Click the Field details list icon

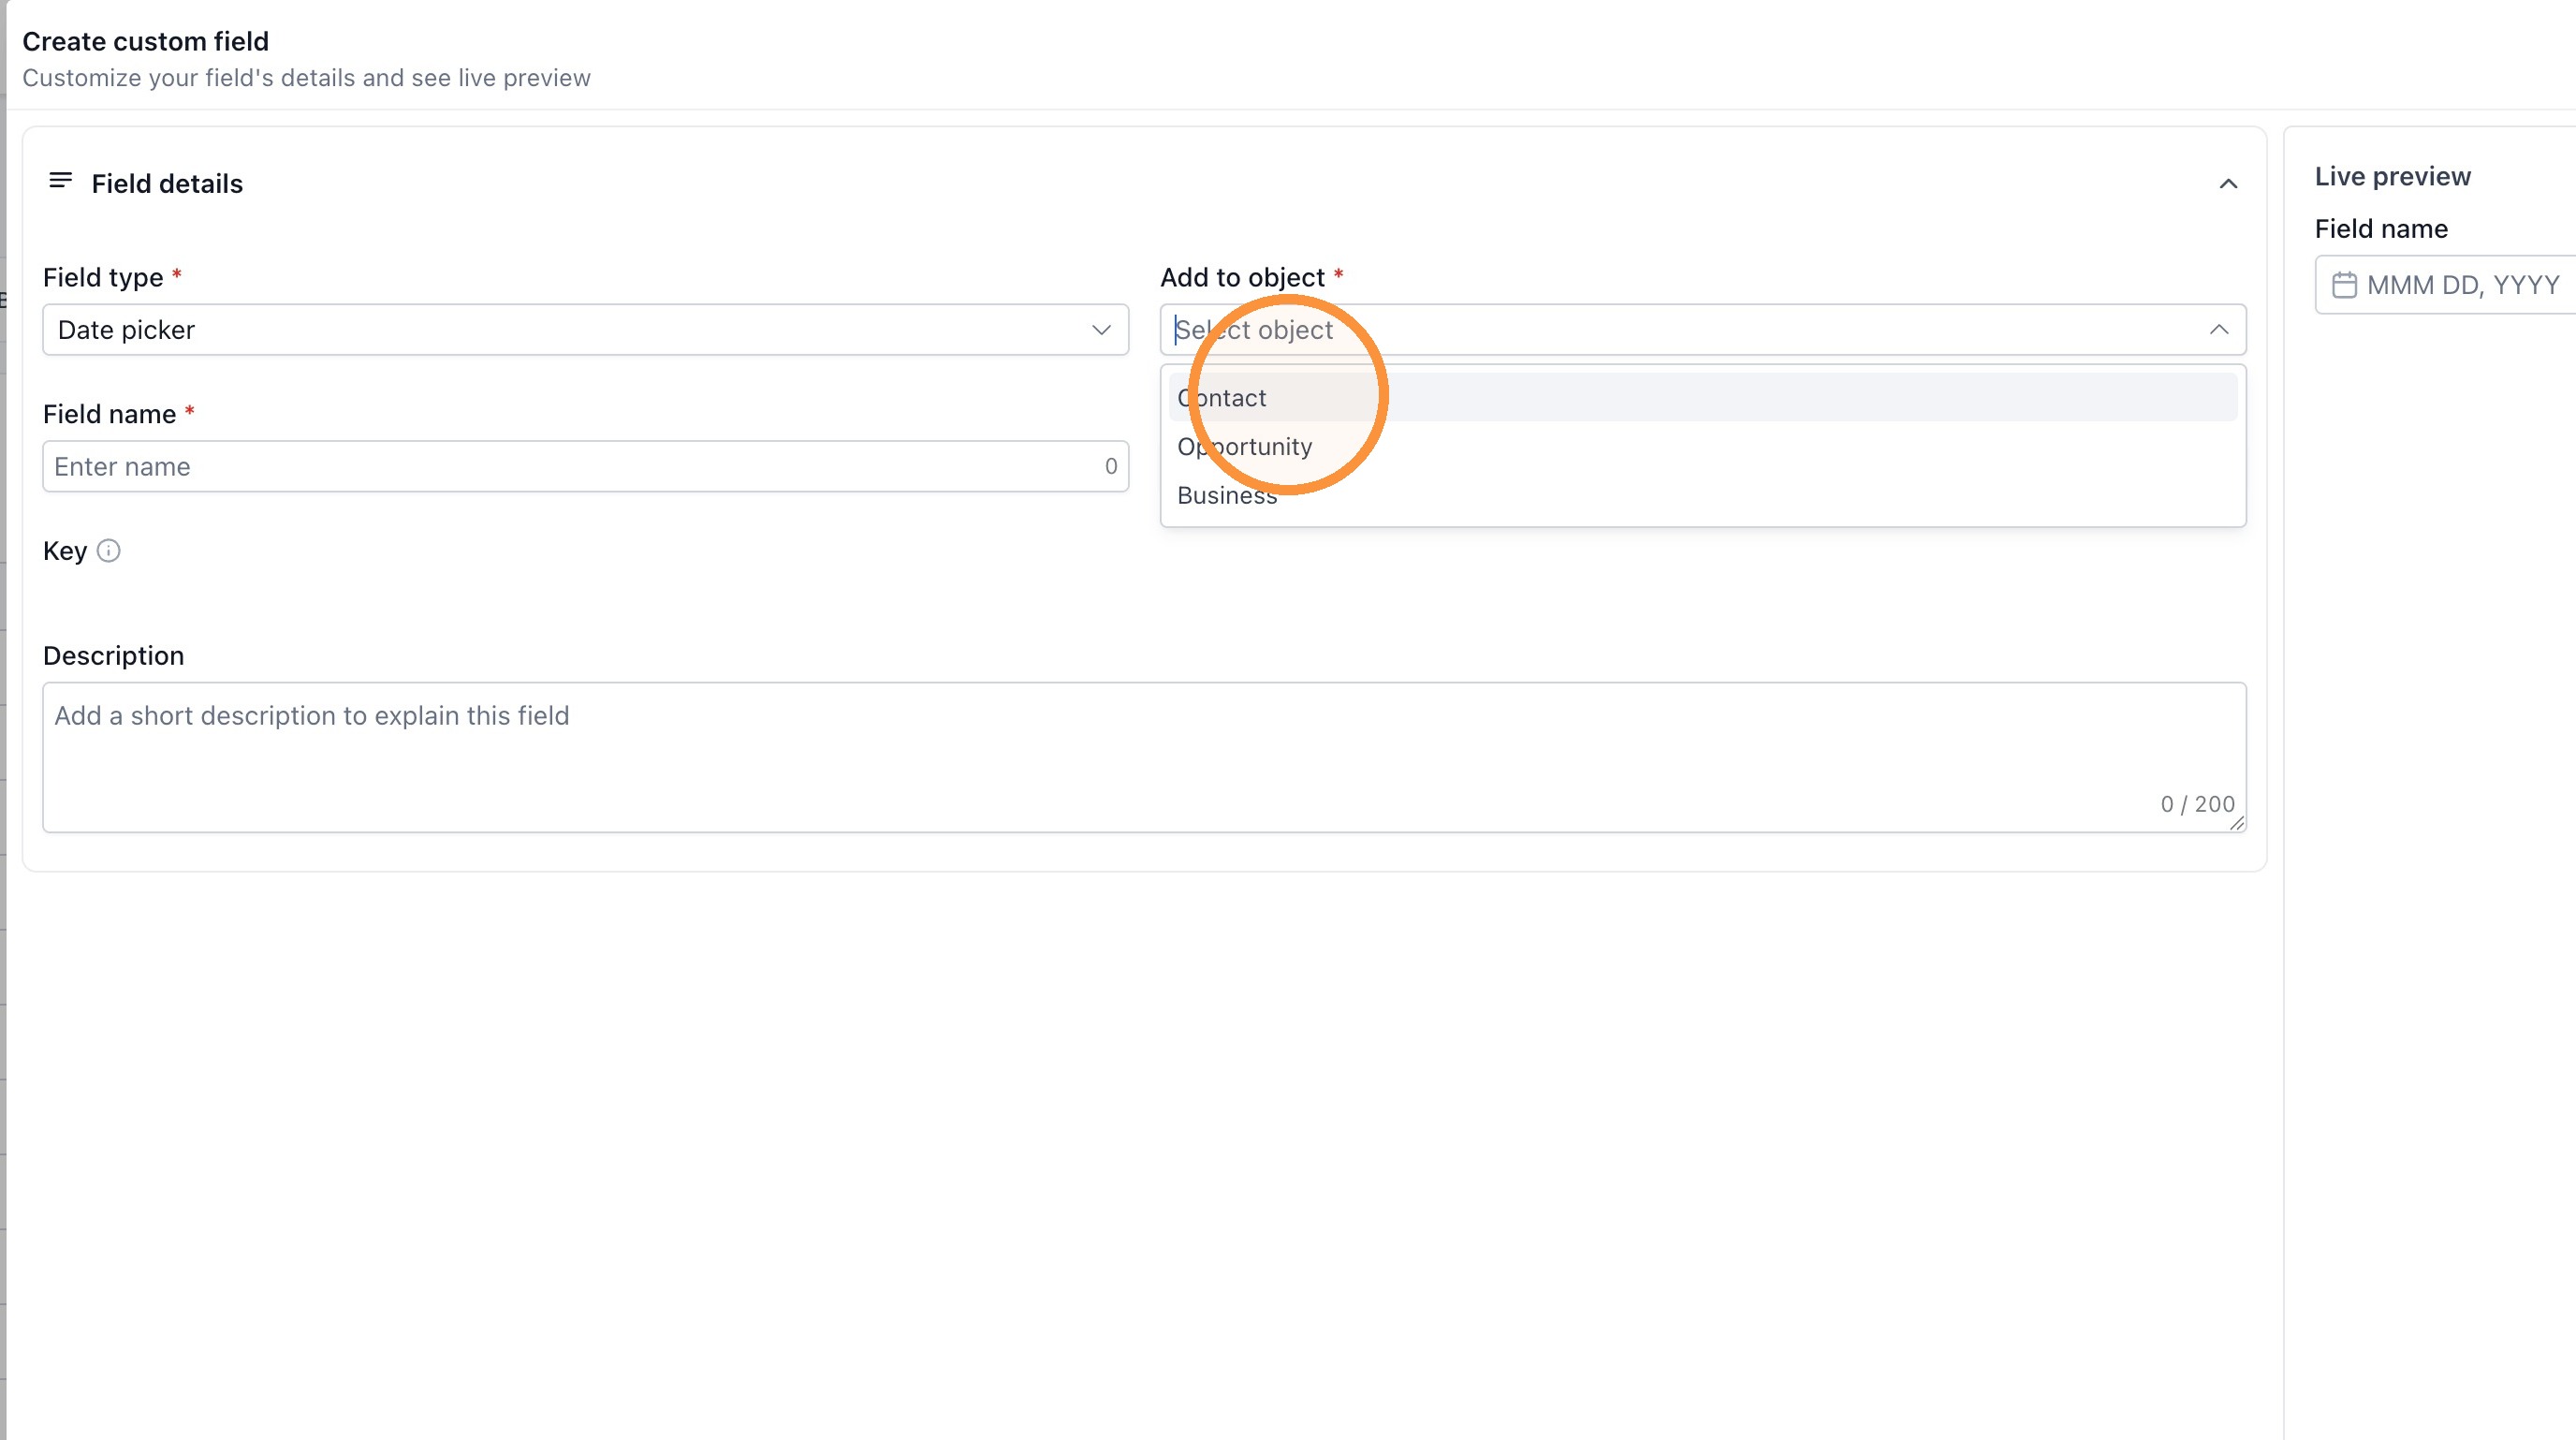pyautogui.click(x=61, y=181)
